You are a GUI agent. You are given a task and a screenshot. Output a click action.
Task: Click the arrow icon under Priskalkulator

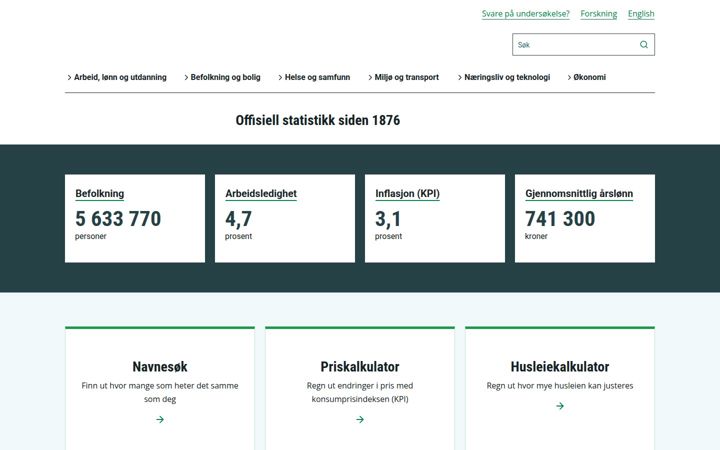click(x=360, y=419)
